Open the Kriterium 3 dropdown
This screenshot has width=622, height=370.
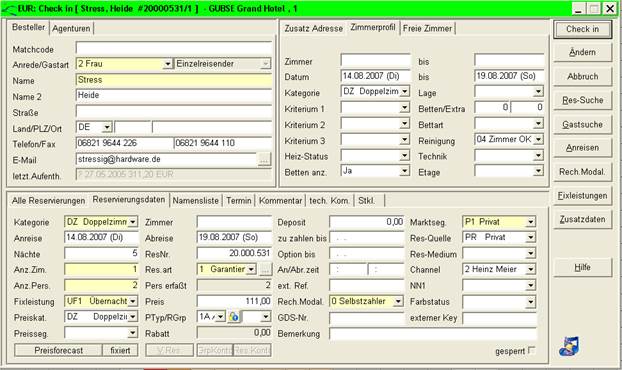(x=405, y=140)
